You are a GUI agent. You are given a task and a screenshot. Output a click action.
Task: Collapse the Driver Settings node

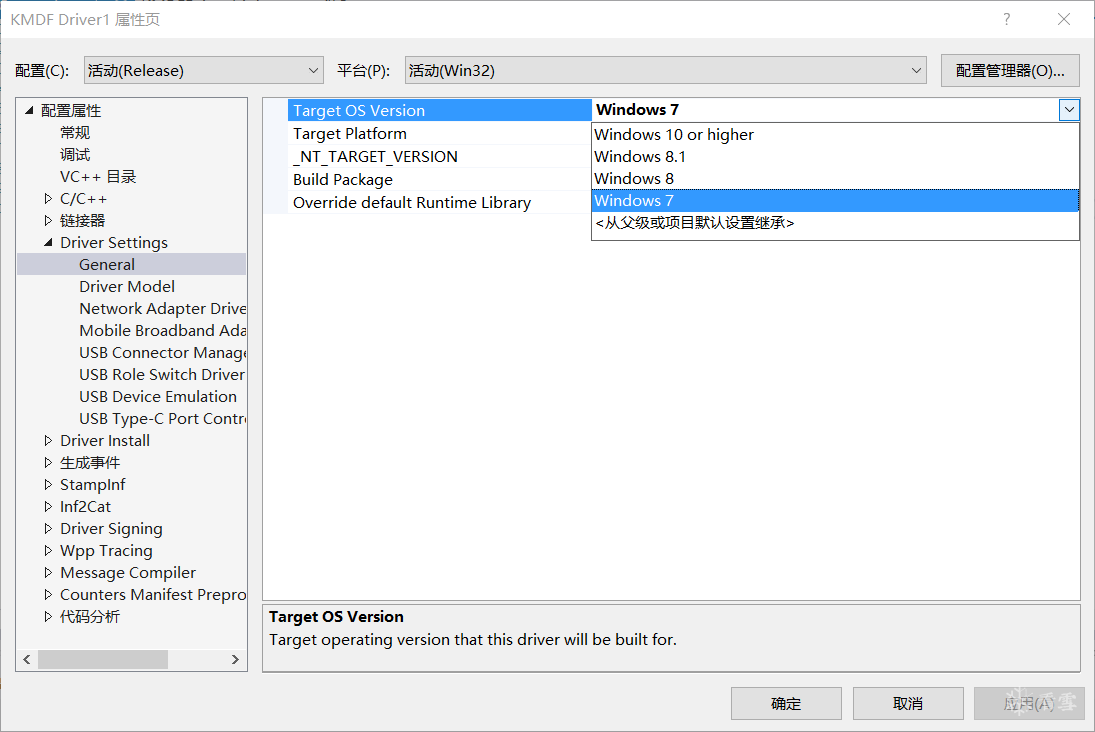point(48,242)
